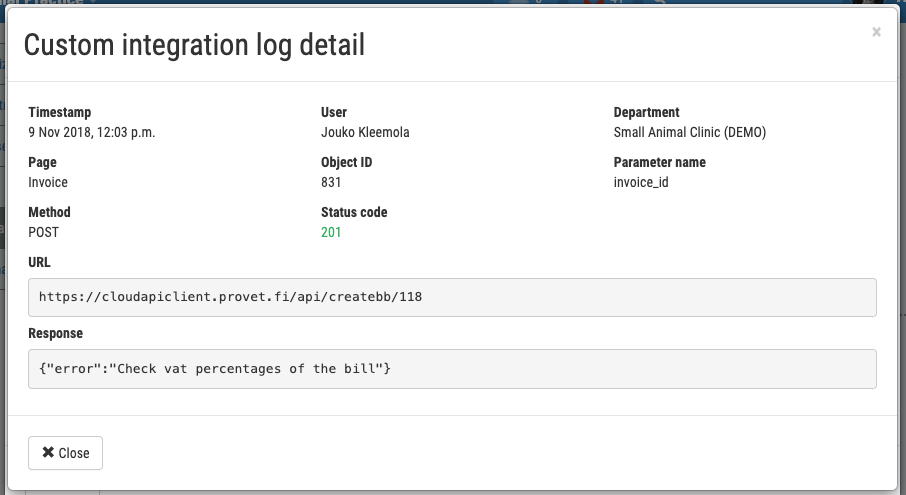The width and height of the screenshot is (906, 495).
Task: Click Method value 'POST'
Action: 43,232
